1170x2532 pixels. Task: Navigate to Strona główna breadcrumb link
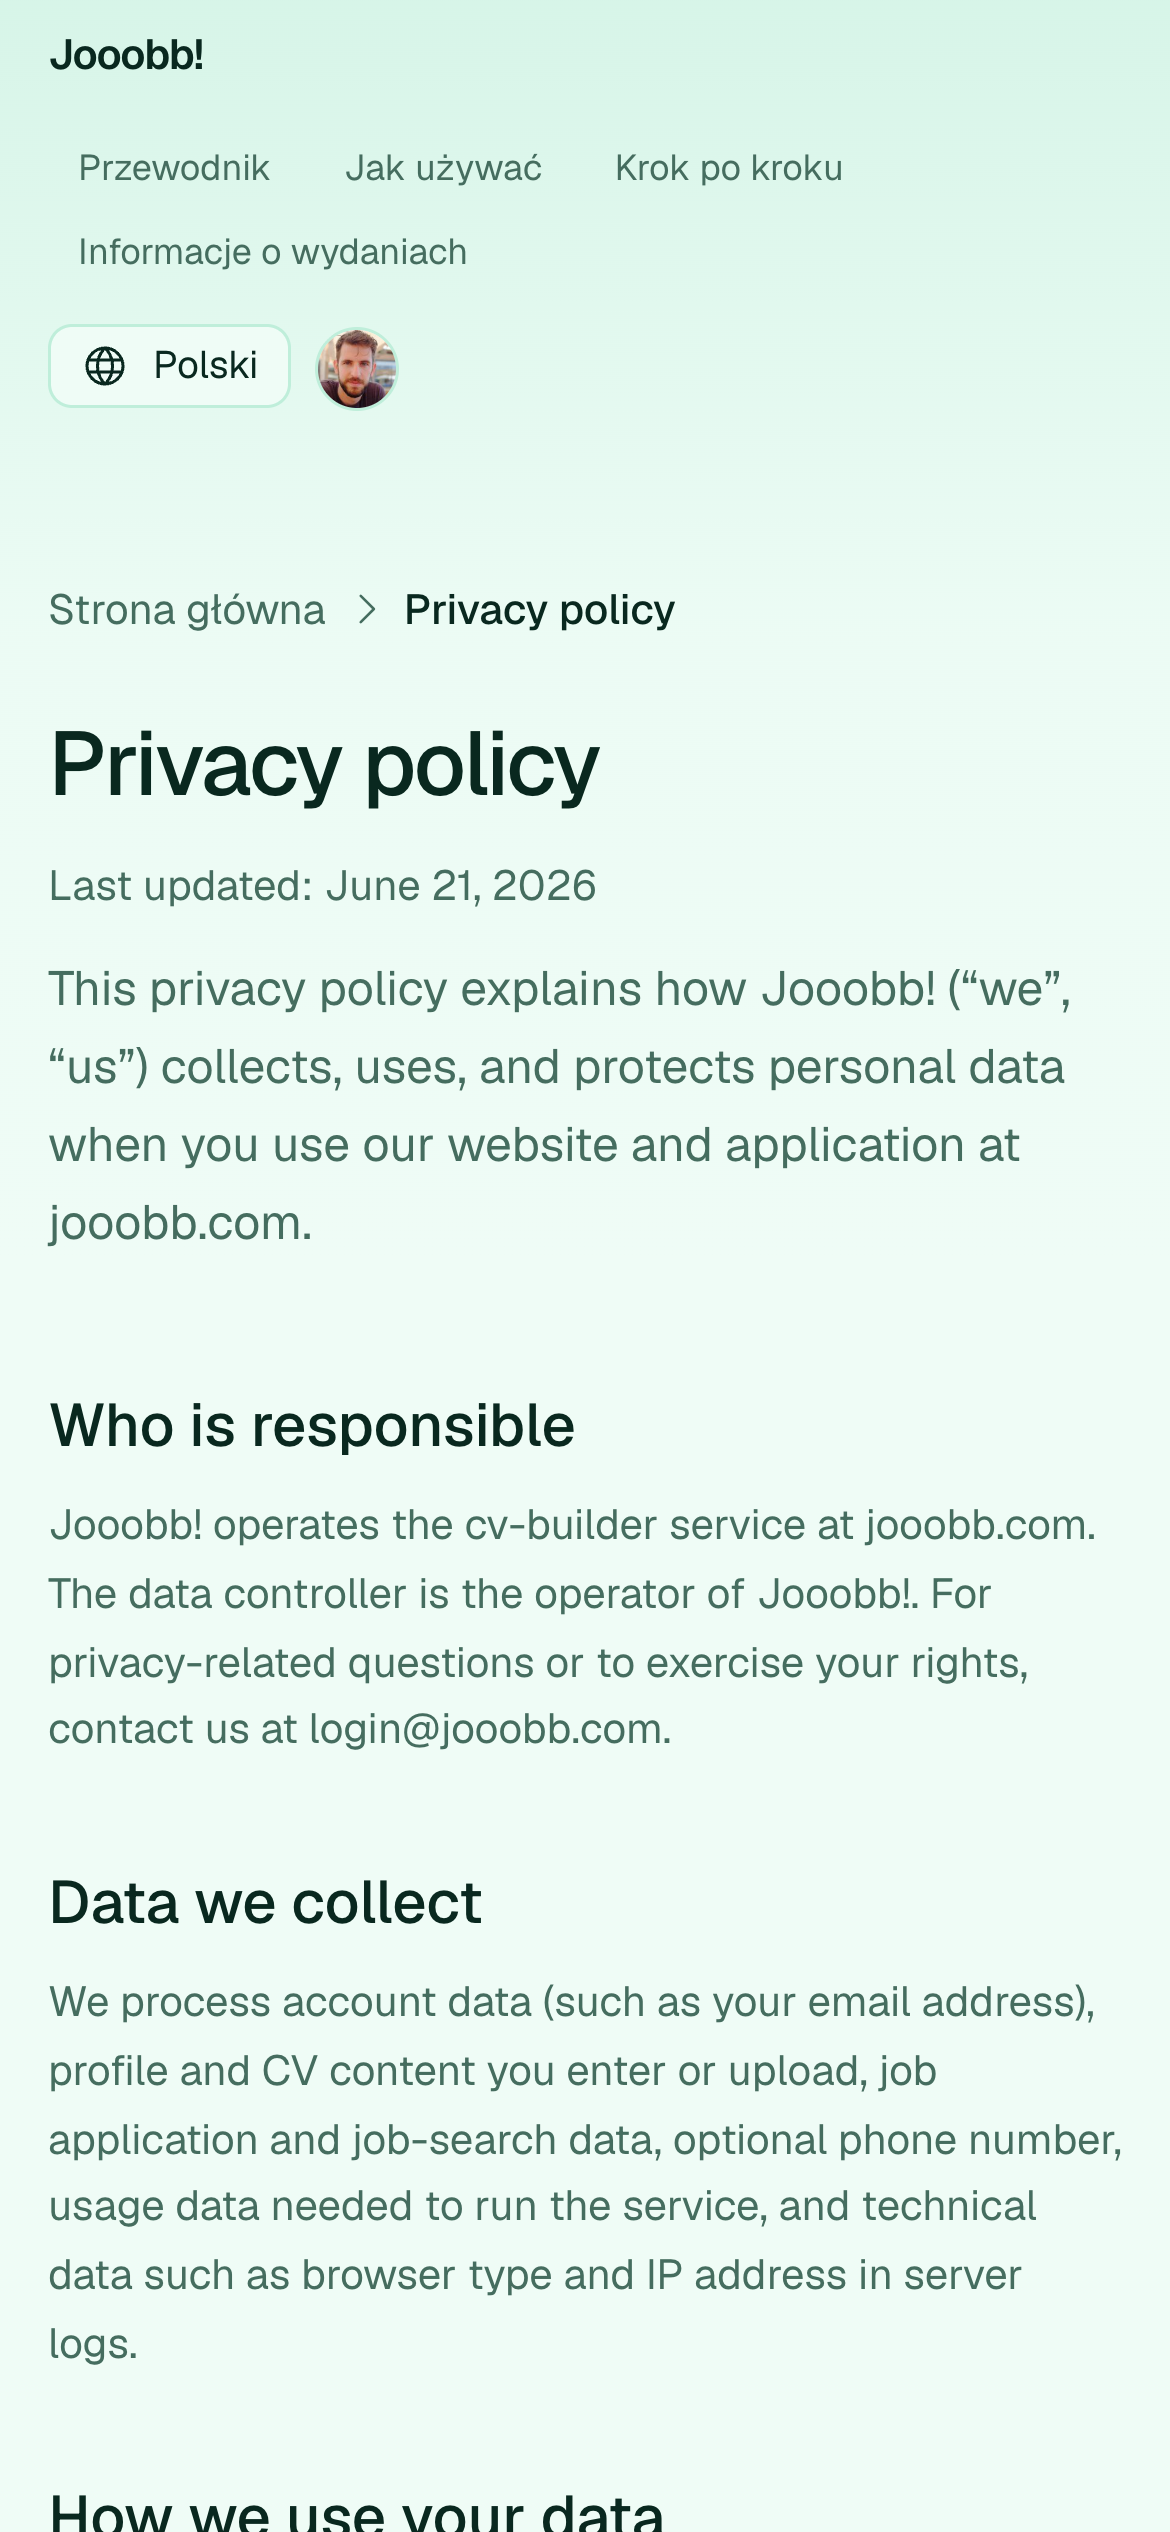pyautogui.click(x=187, y=610)
